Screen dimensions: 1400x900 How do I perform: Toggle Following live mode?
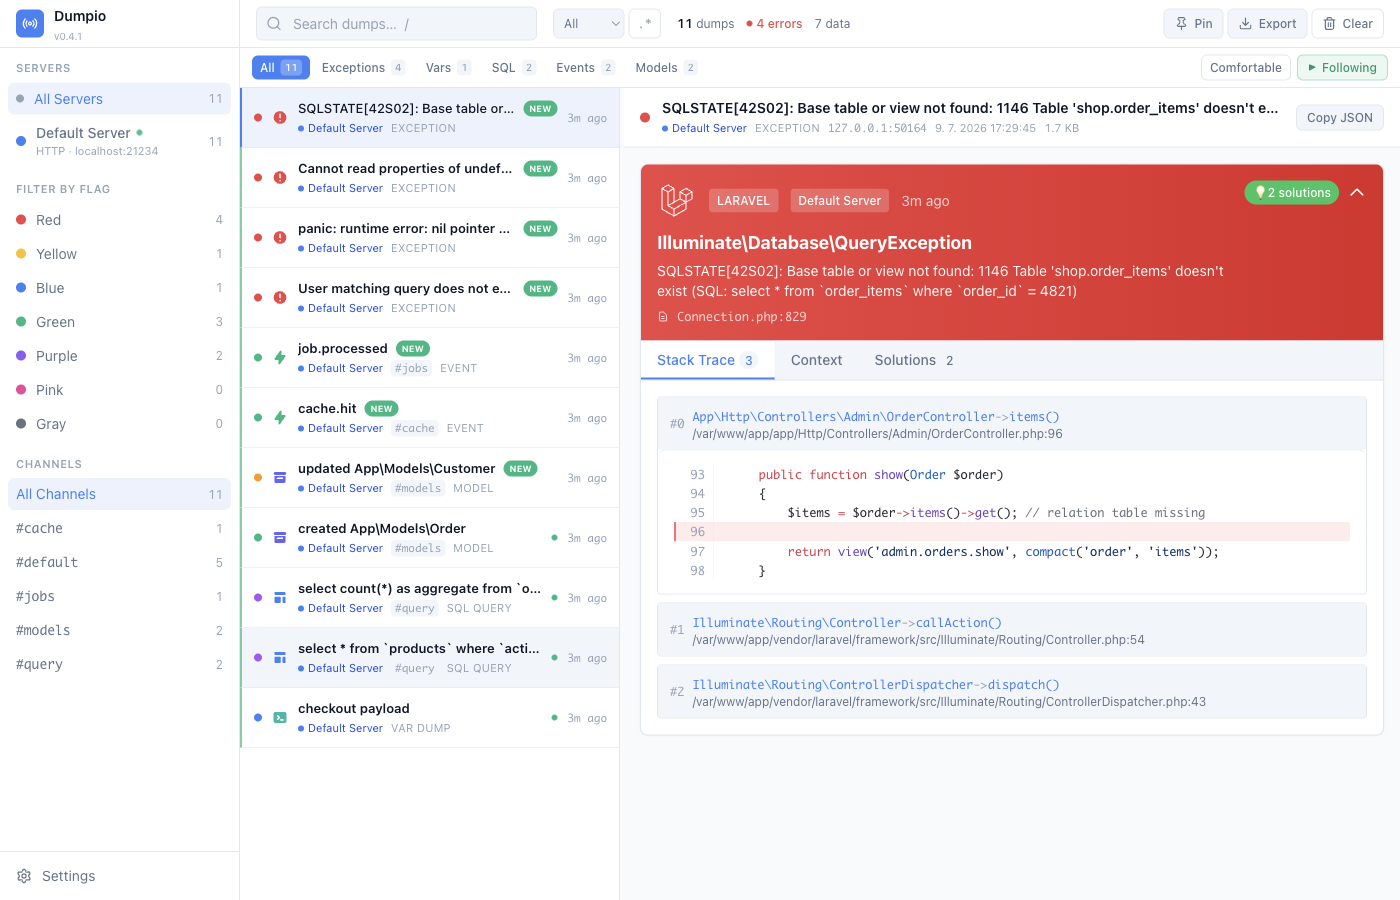click(1342, 68)
